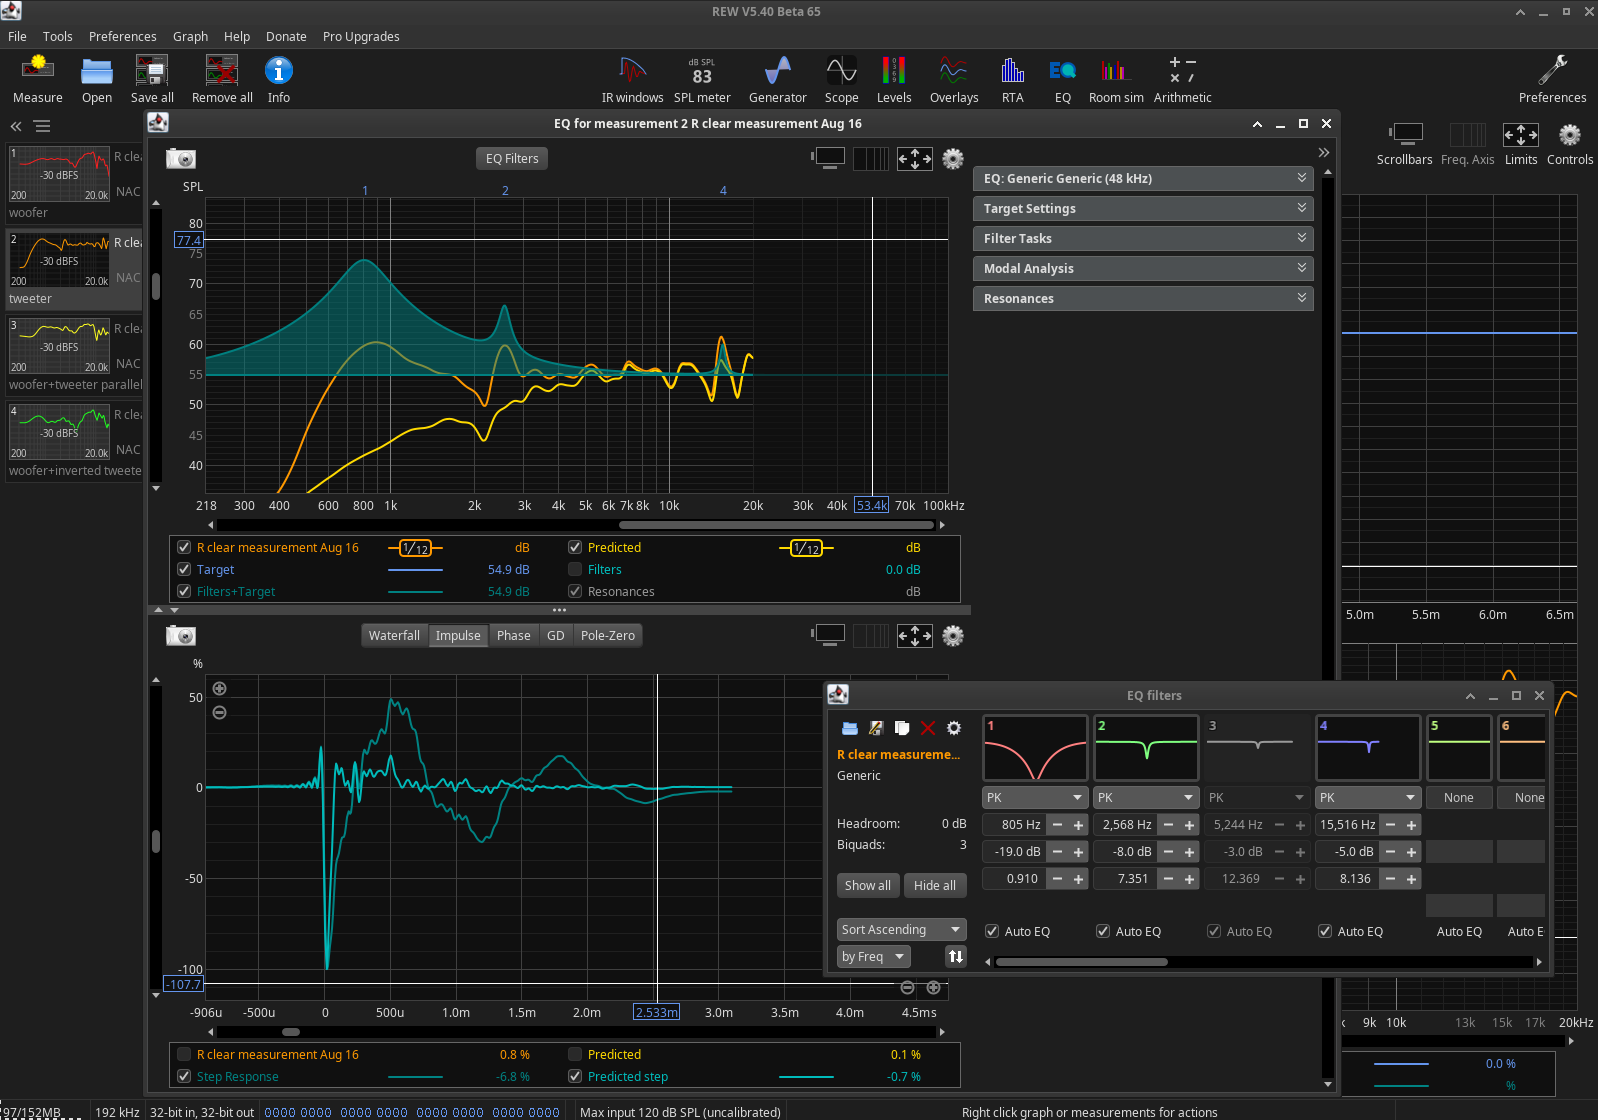1598x1120 pixels.
Task: Click the GD graph button
Action: 556,635
